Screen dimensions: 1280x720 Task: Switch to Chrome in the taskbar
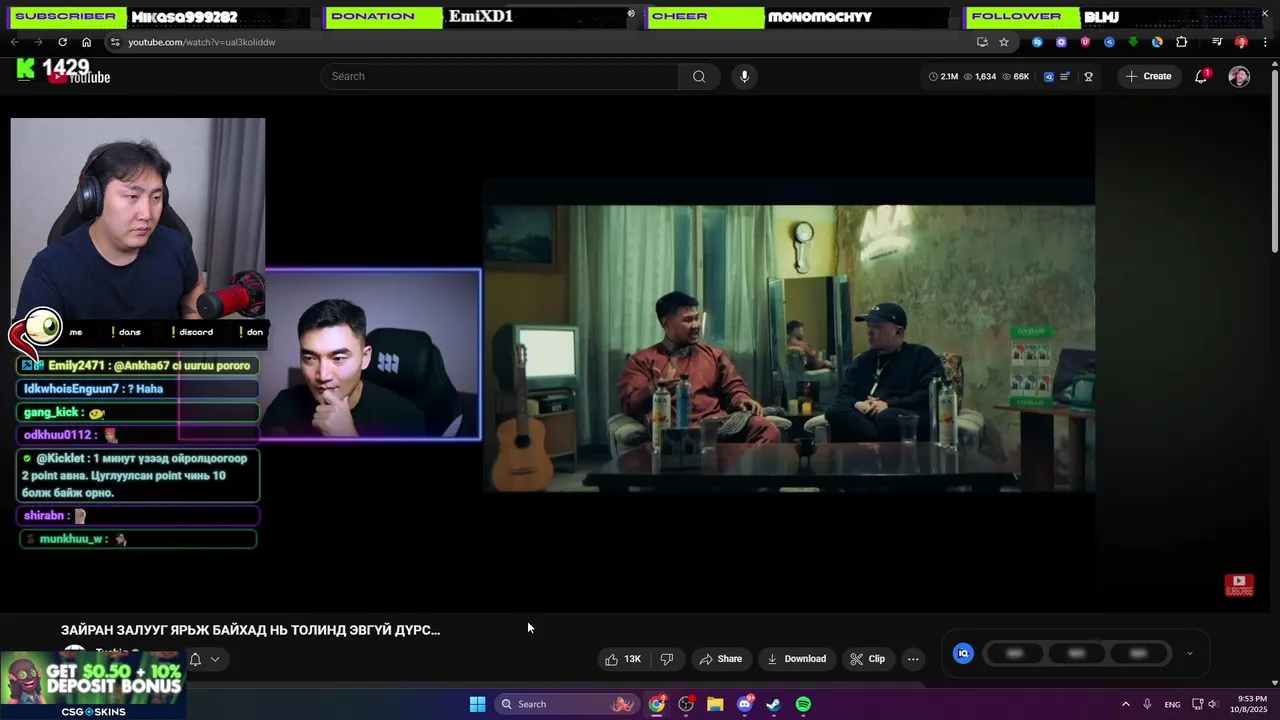(656, 704)
